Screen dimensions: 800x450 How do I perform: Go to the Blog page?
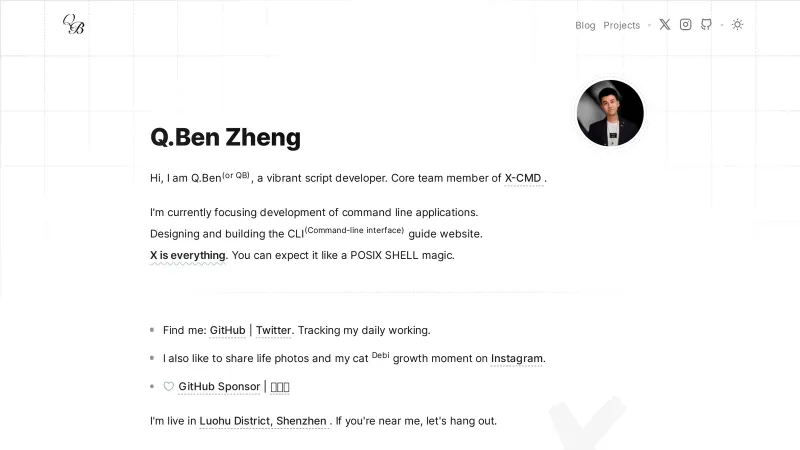click(x=585, y=25)
